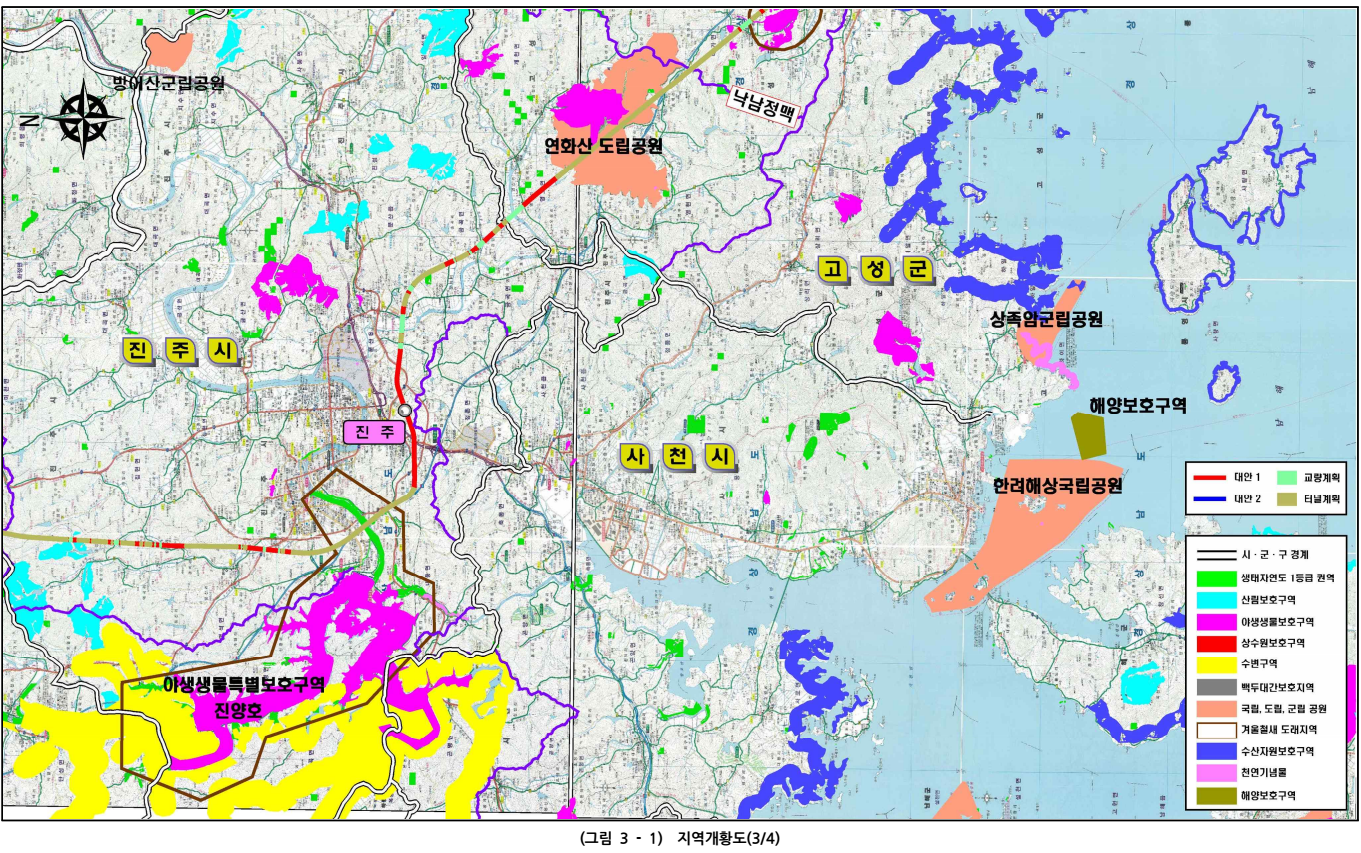This screenshot has width=1361, height=853.
Task: Click the 터널계획 legend text
Action: (x=1323, y=498)
